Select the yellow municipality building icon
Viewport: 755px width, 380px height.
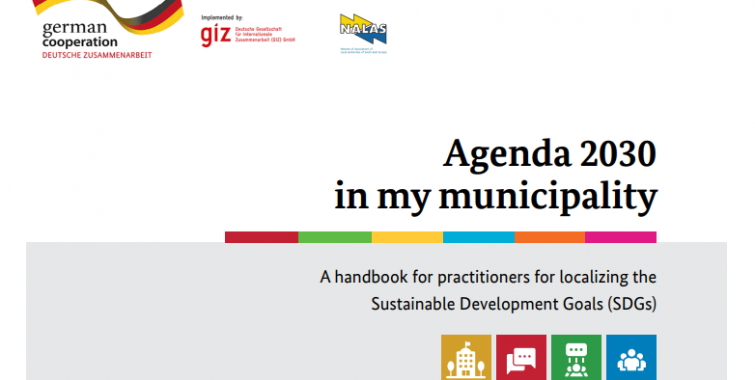tap(466, 357)
